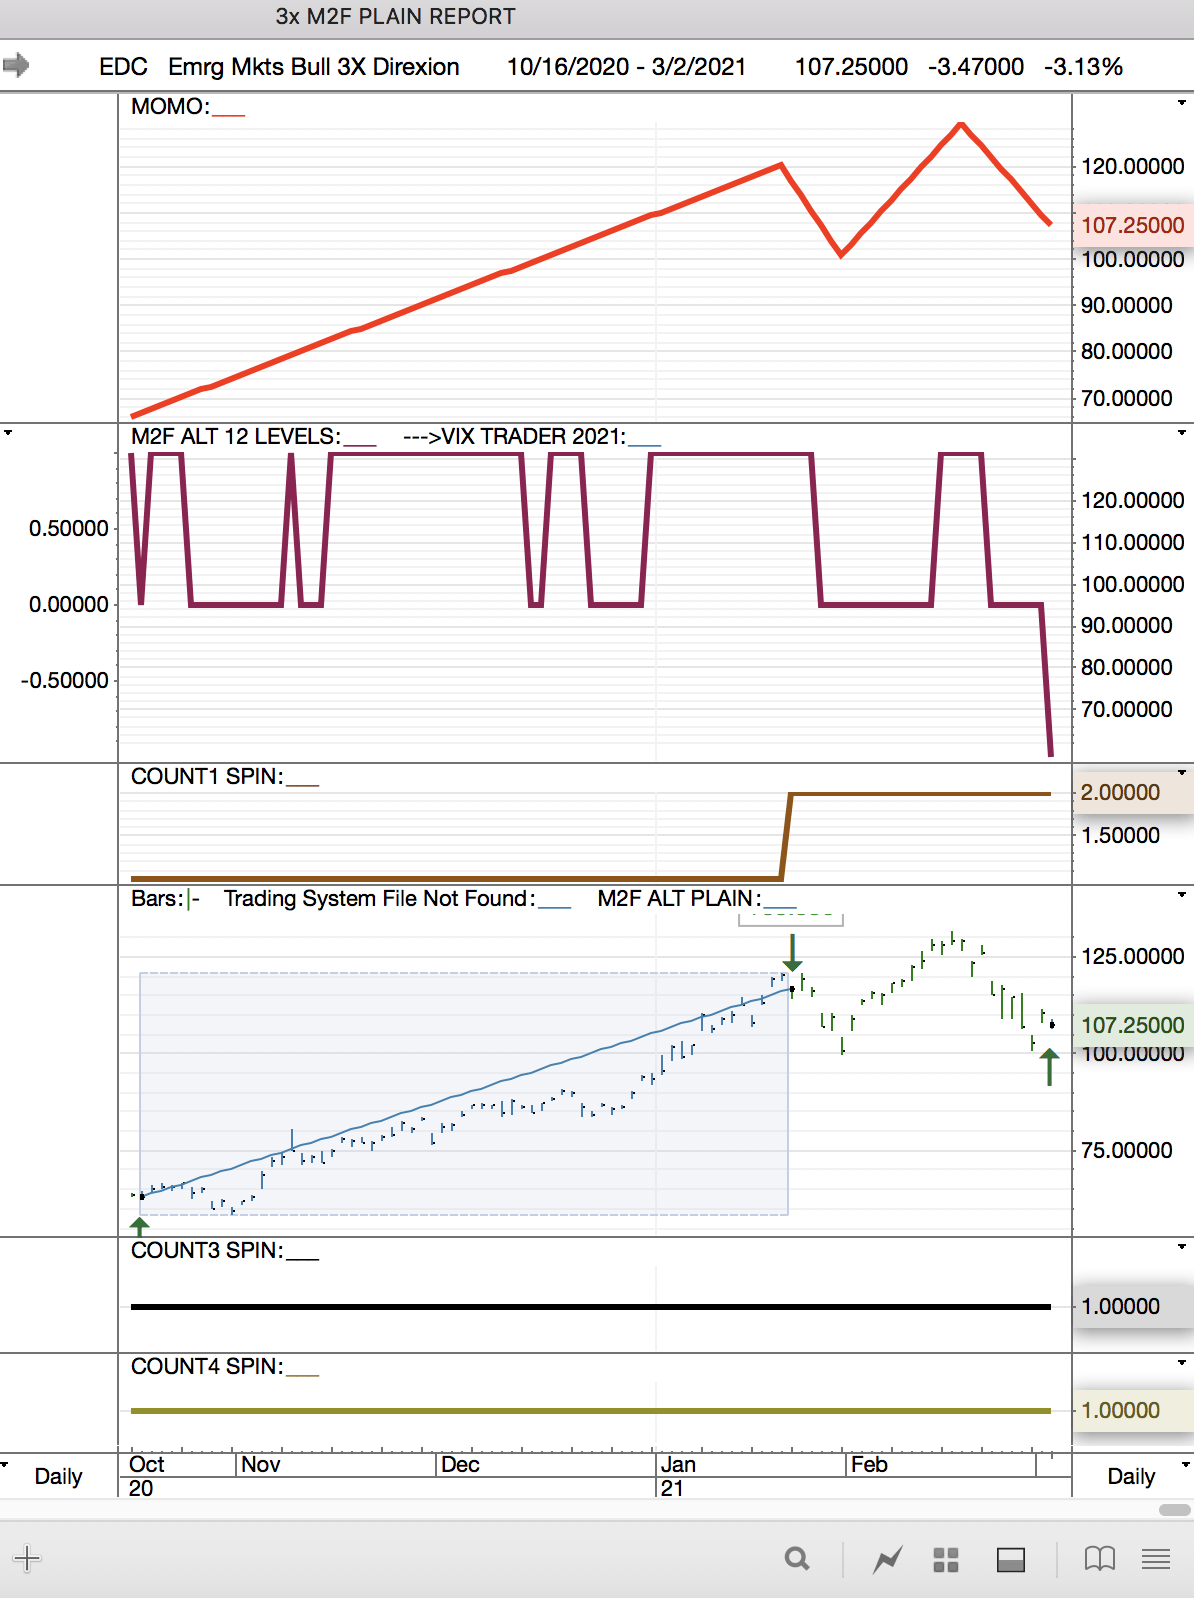Open the list lines menu icon

coord(1156,1559)
